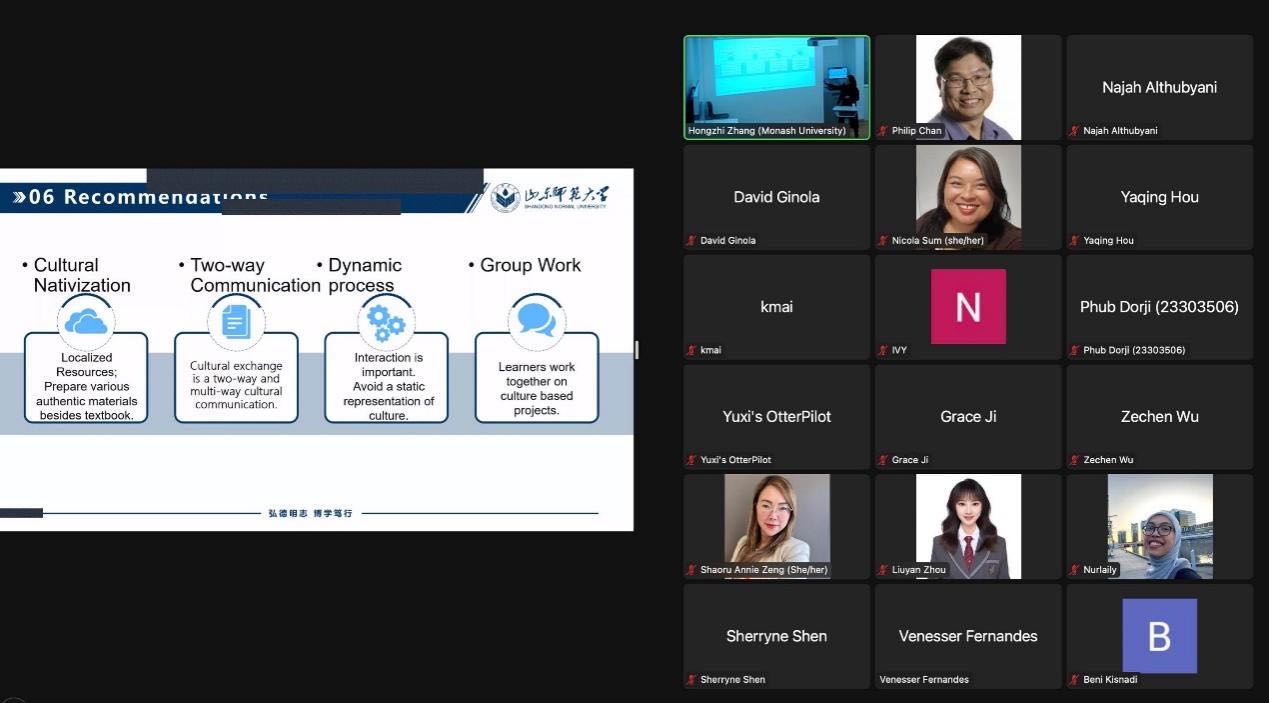Click the Phub Dorji (23303506) participant tile
Screen dimensions: 1269x703
1159,307
